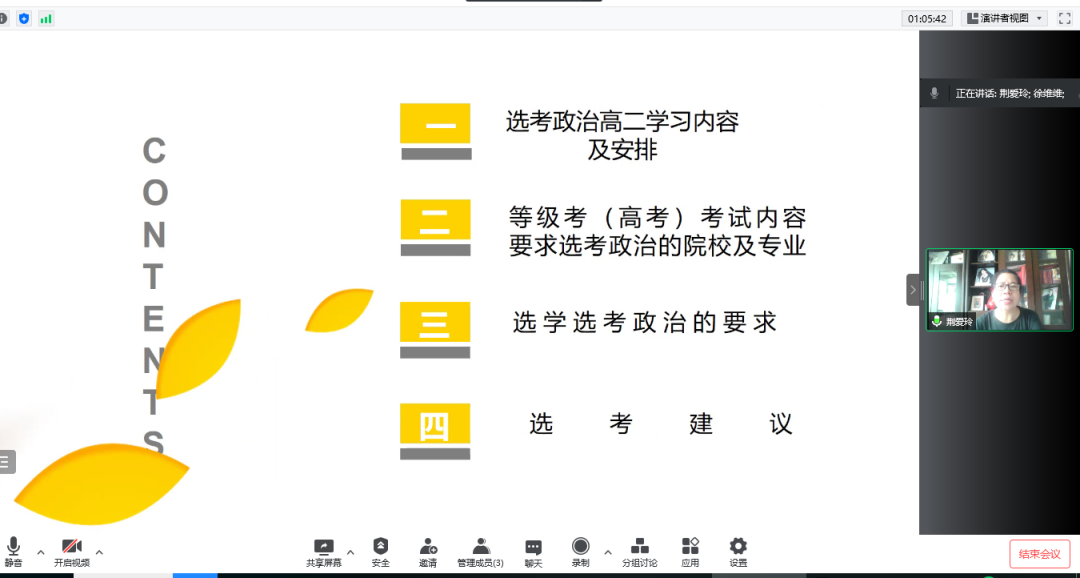Image resolution: width=1080 pixels, height=578 pixels.
Task: Open the Share Screen (共享屏幕) tool
Action: pyautogui.click(x=323, y=551)
